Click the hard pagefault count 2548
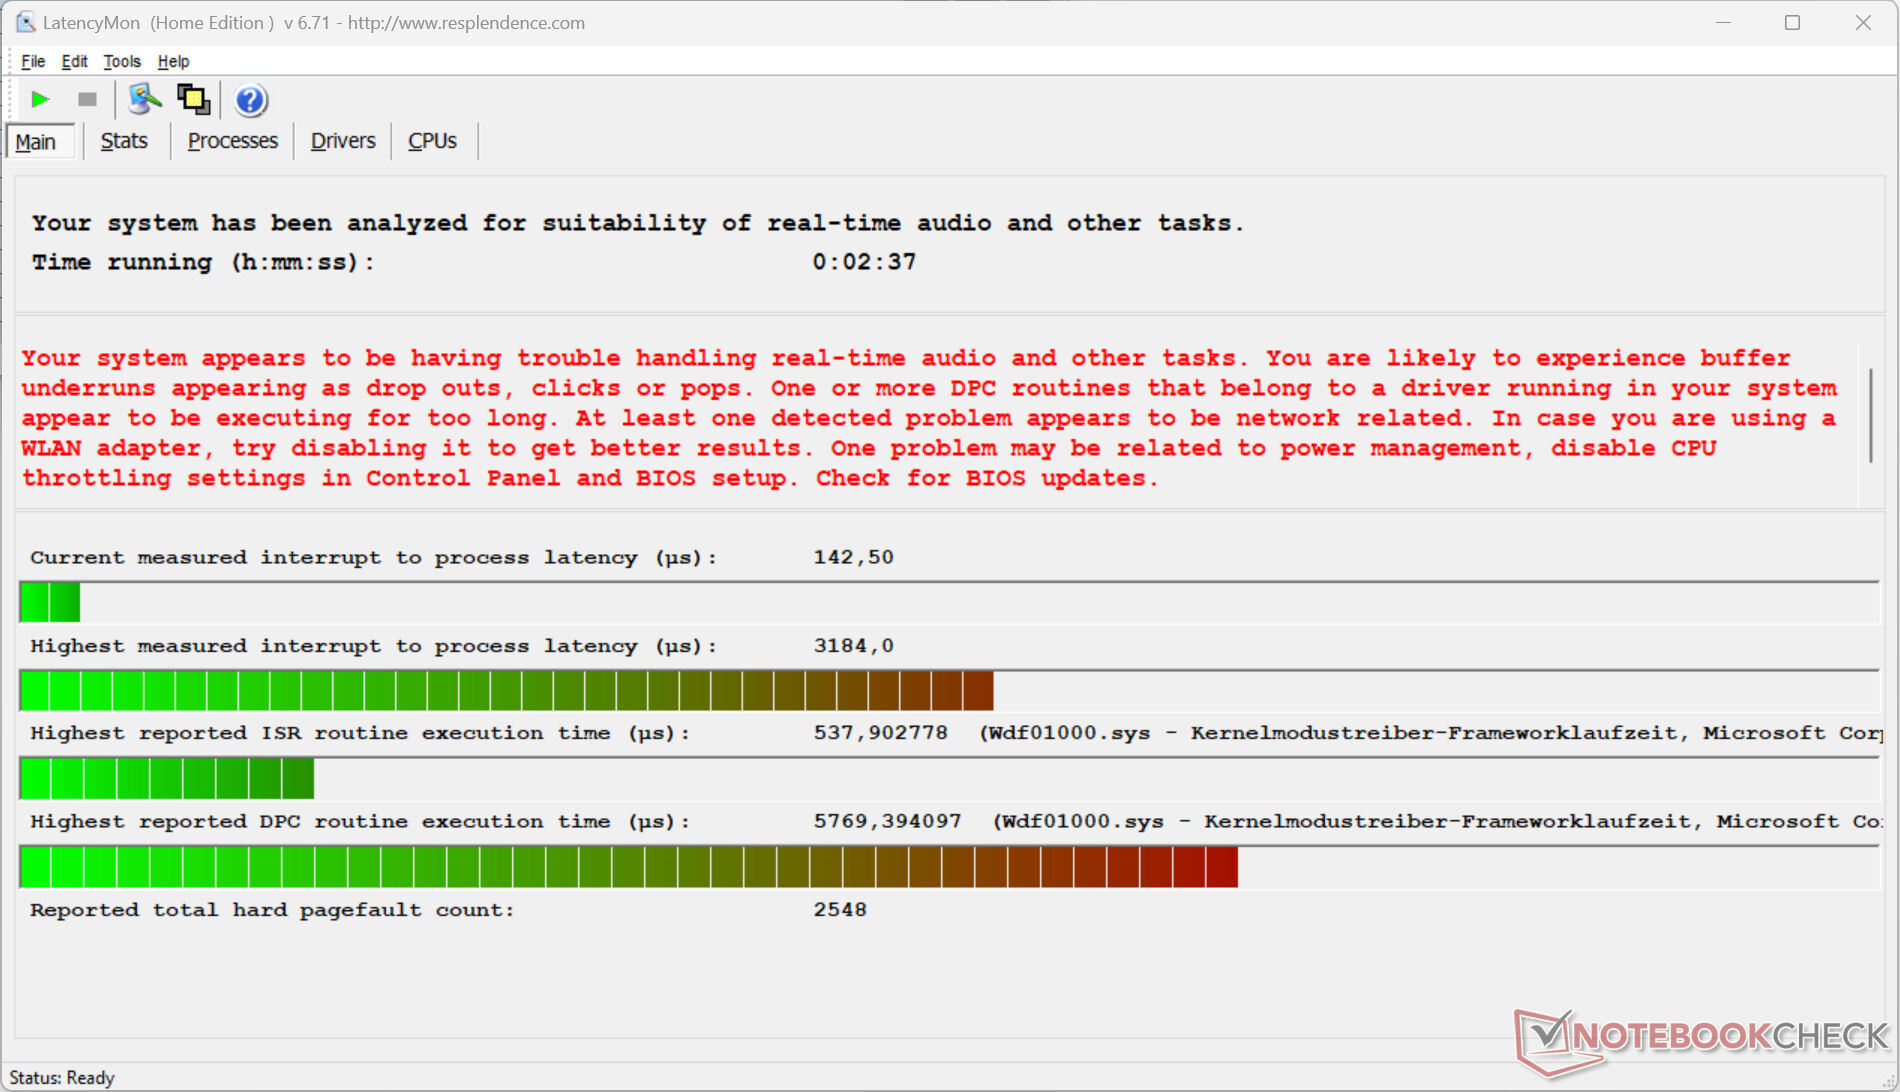The height and width of the screenshot is (1092, 1900). [x=840, y=909]
